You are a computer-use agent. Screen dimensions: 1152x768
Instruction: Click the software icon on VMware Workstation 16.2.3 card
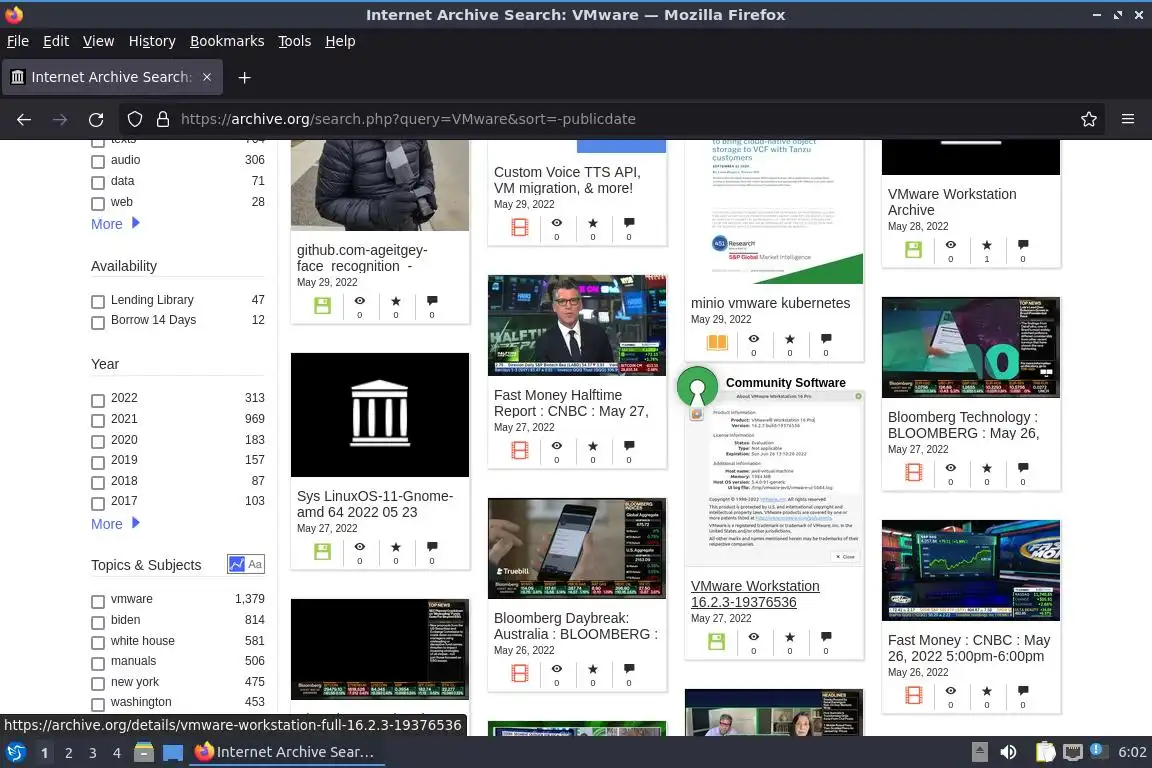[x=716, y=641]
